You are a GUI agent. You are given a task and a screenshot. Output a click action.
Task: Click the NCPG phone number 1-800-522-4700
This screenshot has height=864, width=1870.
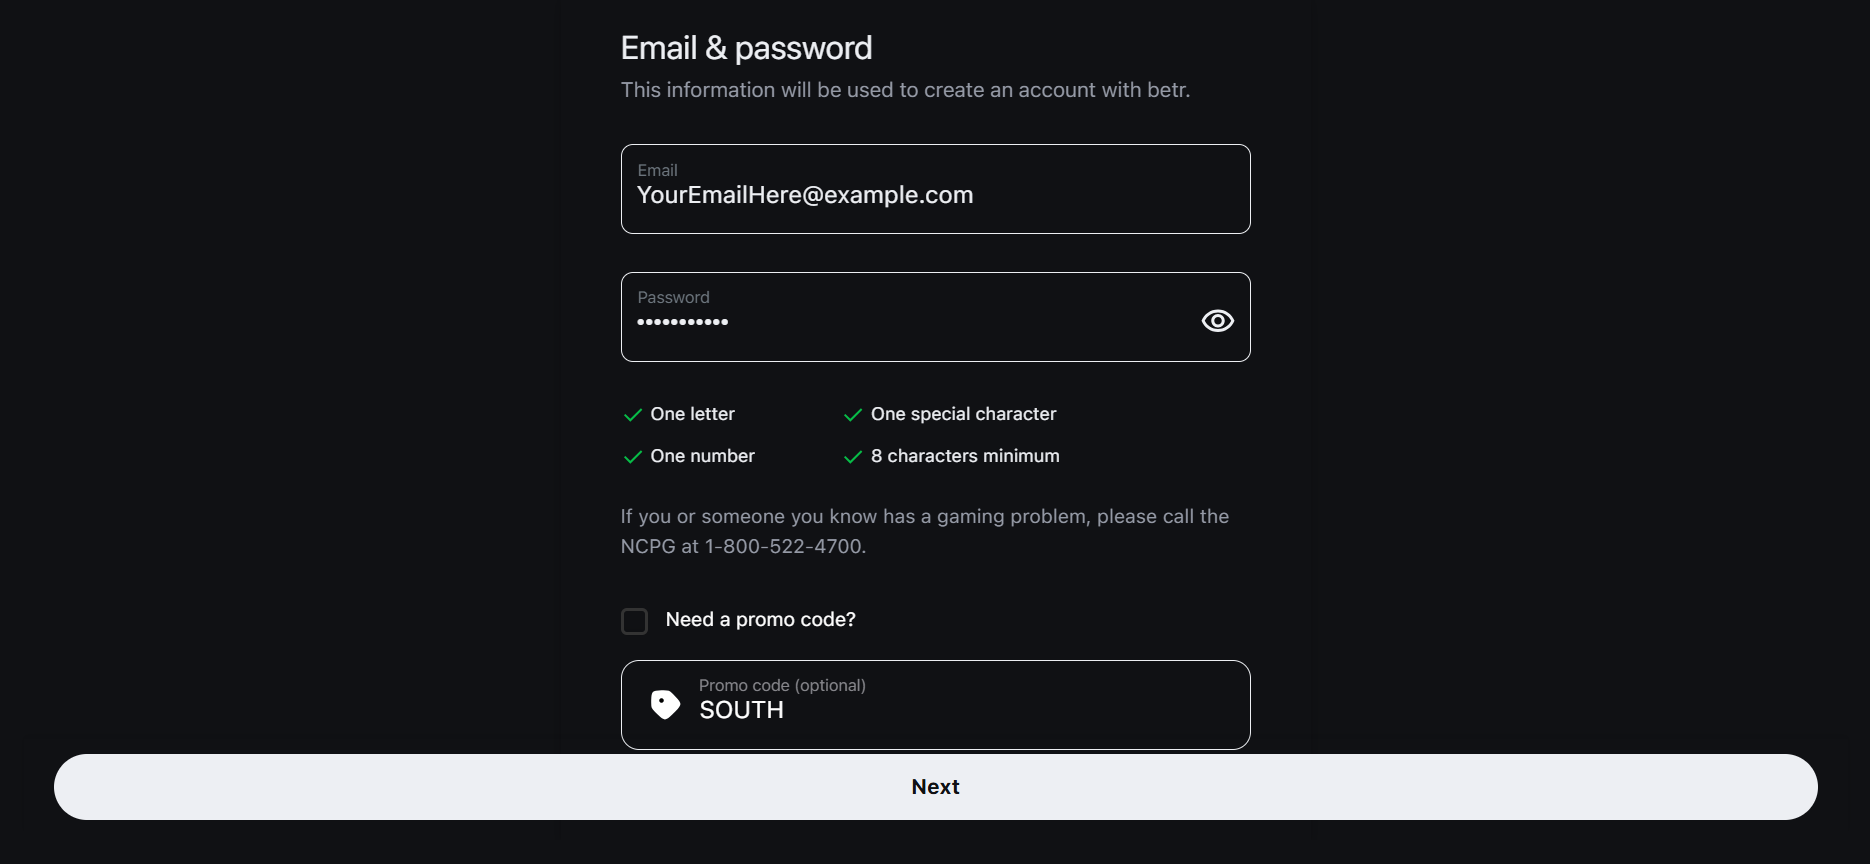tap(784, 547)
